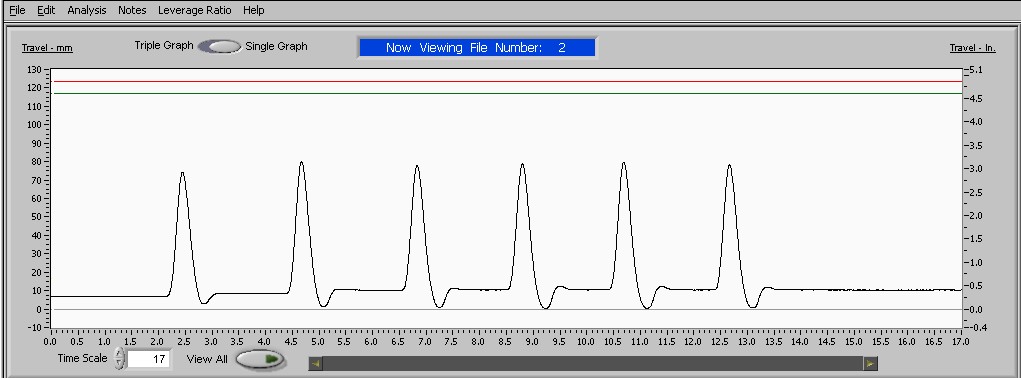Image resolution: width=1021 pixels, height=378 pixels.
Task: Click the left arrow of the time scrollbar
Action: [x=315, y=364]
